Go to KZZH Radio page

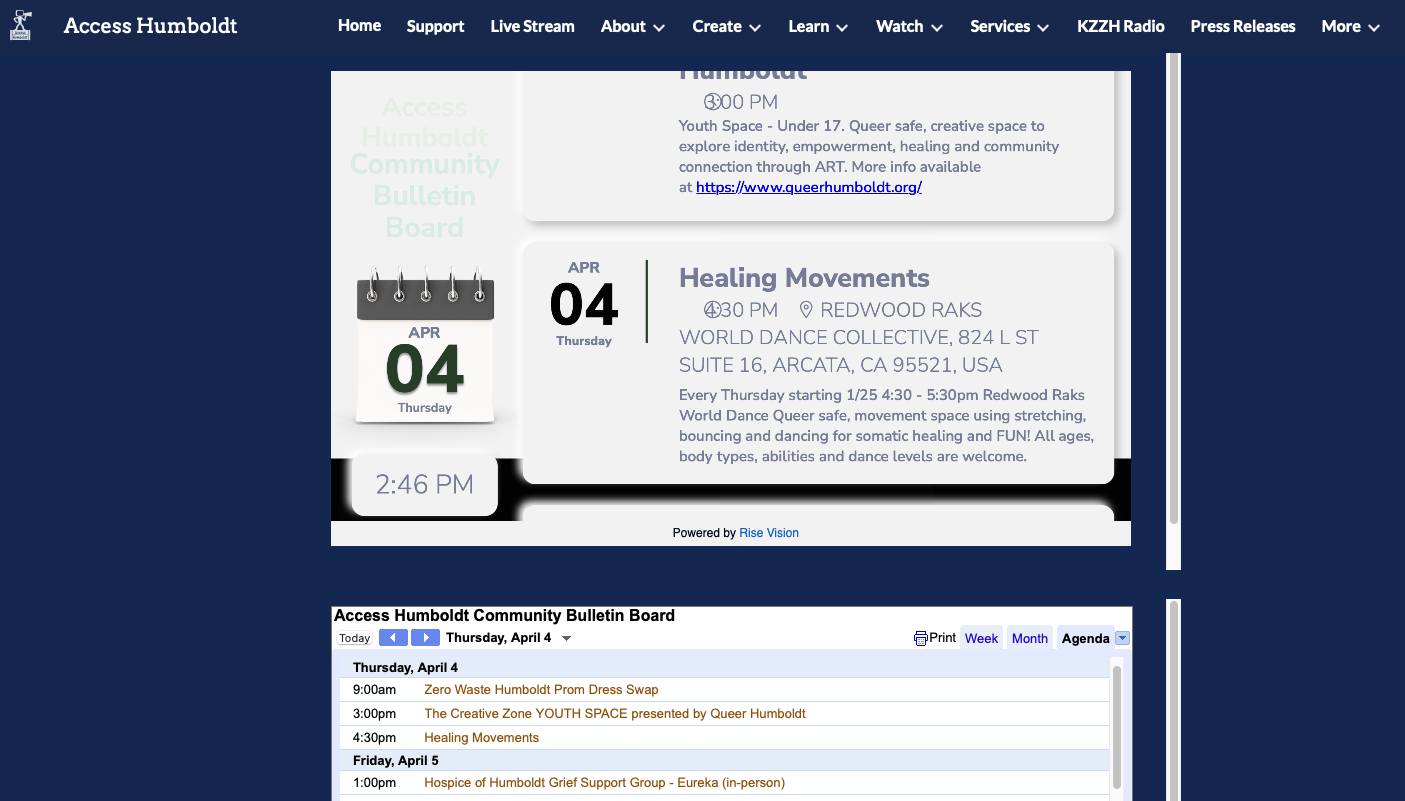(x=1120, y=27)
